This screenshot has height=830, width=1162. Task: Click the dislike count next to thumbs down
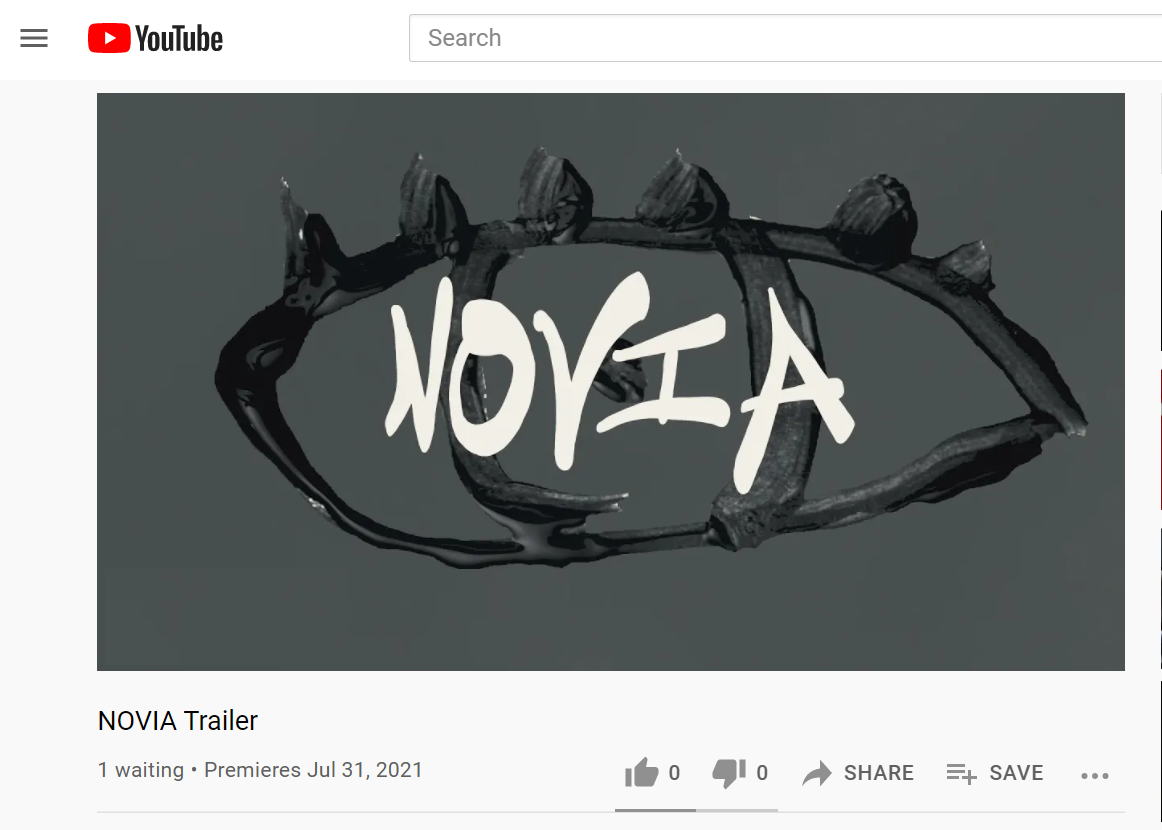(762, 773)
